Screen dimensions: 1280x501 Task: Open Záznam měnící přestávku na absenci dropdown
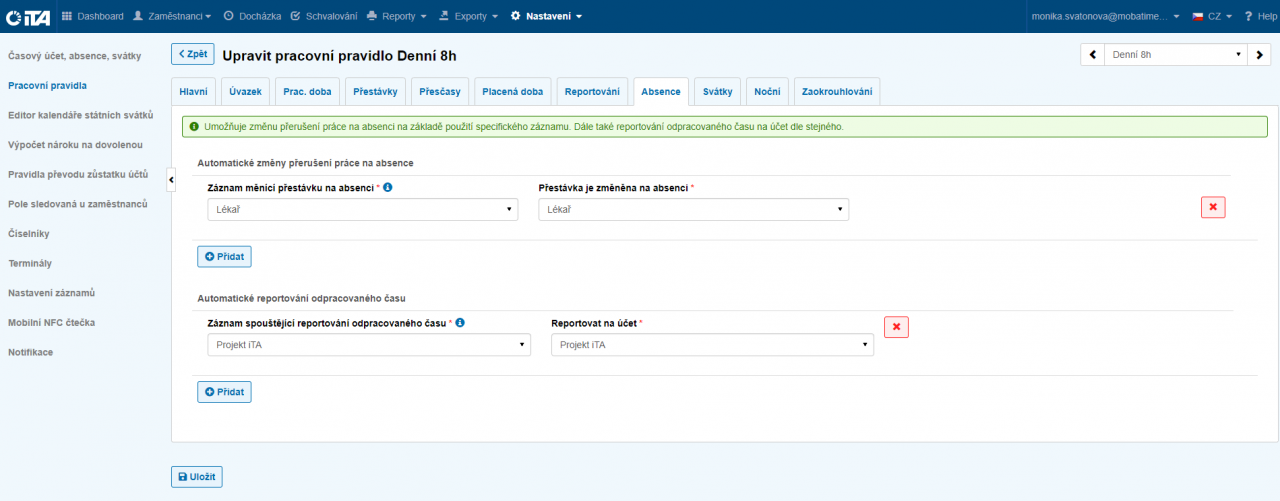pos(362,209)
